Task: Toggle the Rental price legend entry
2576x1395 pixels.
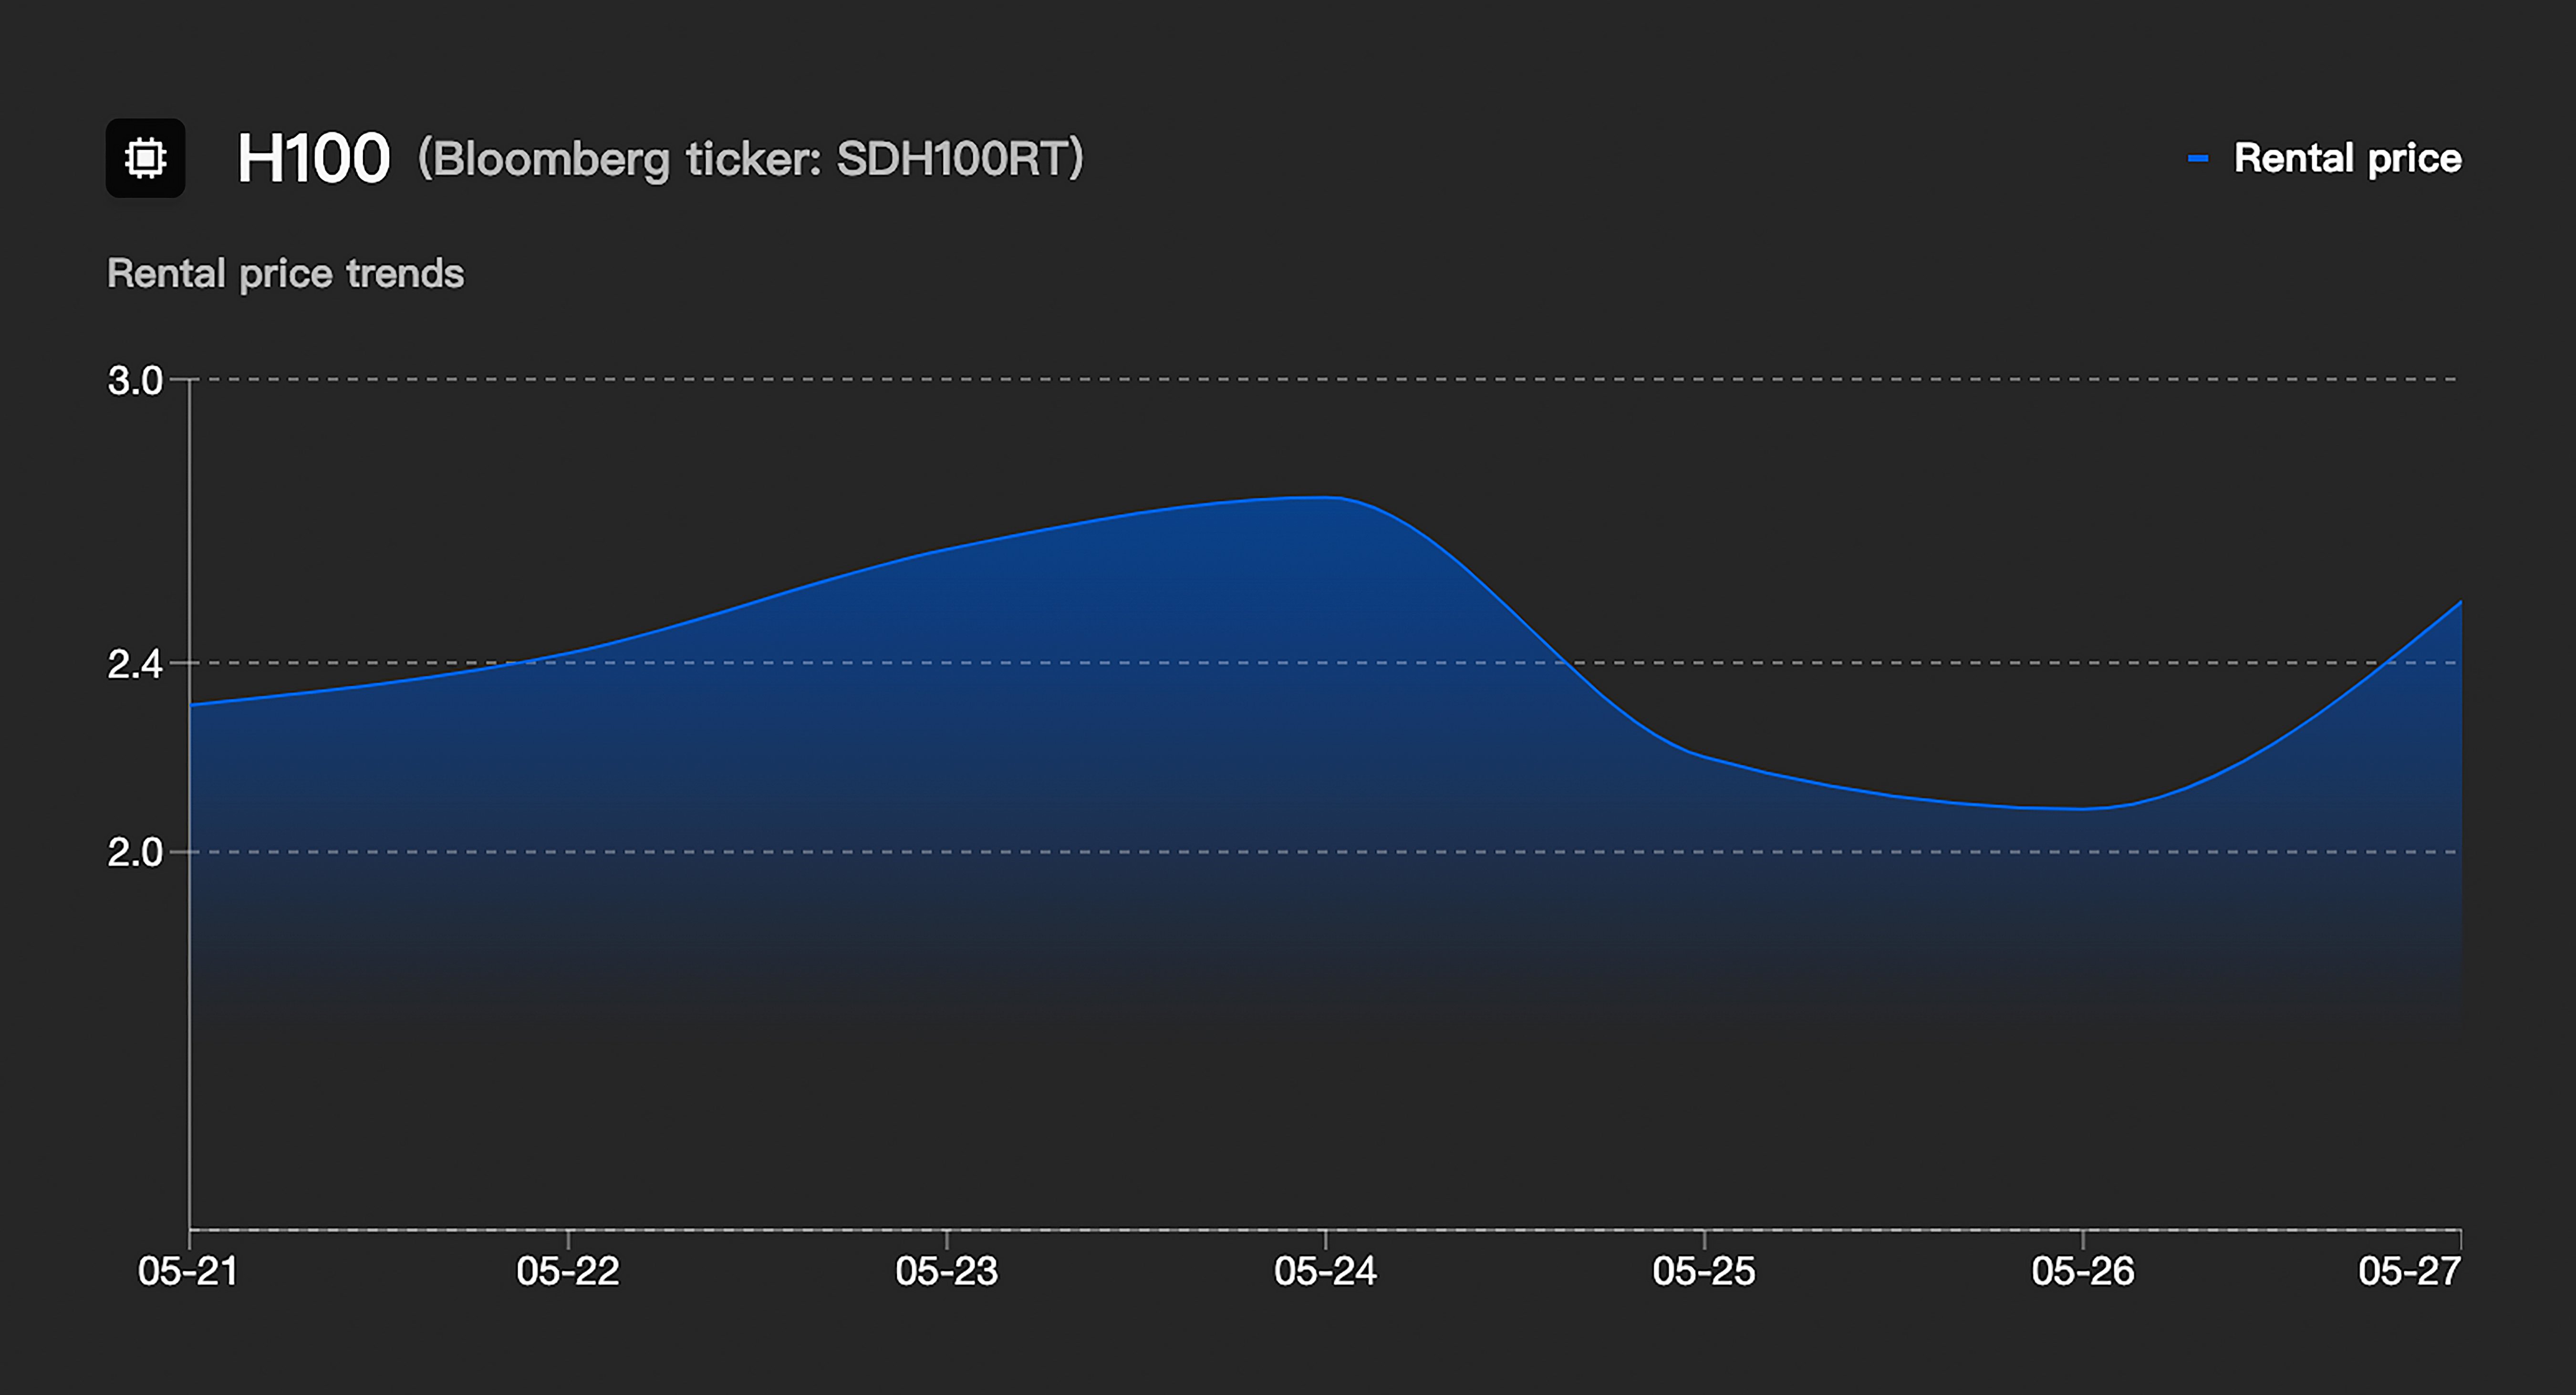Action: pos(2347,158)
